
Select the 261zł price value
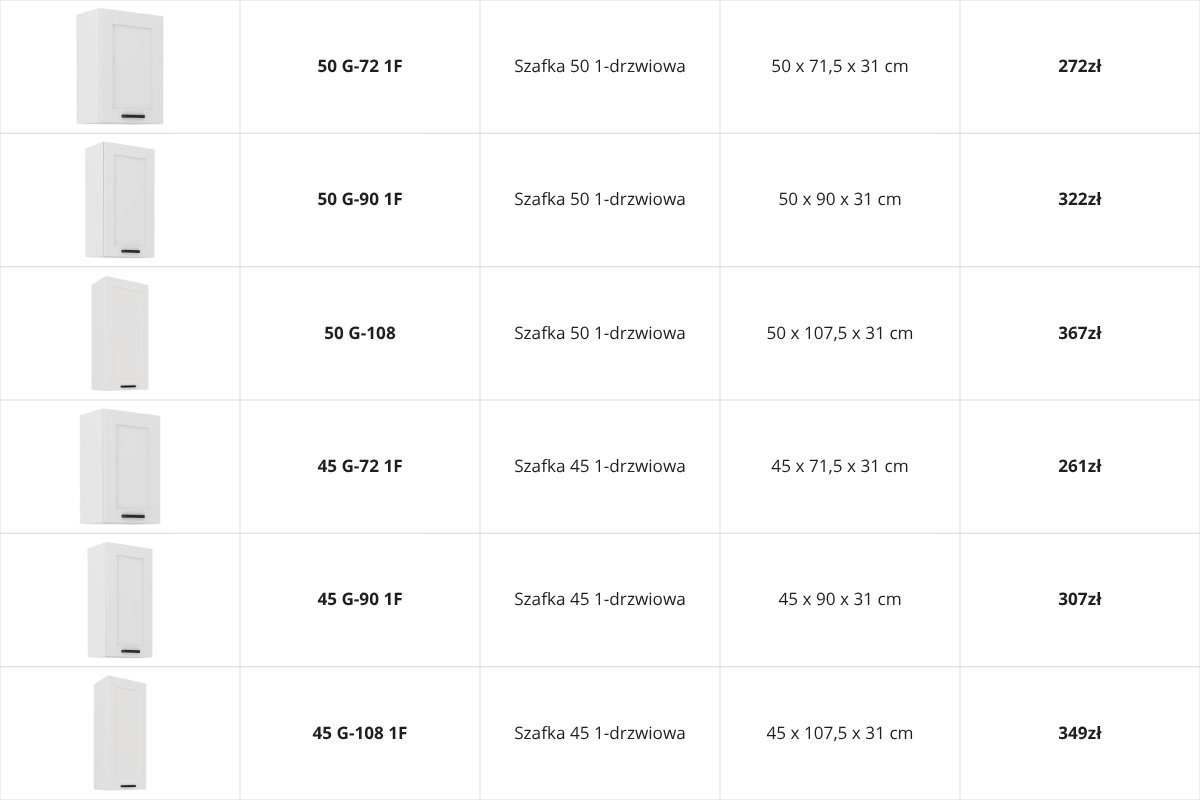click(x=1080, y=466)
